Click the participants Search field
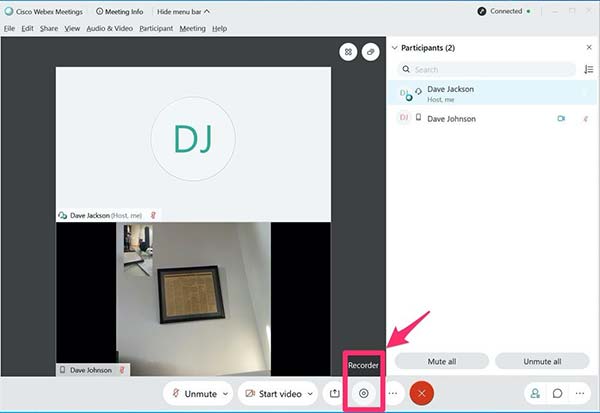 (x=487, y=69)
